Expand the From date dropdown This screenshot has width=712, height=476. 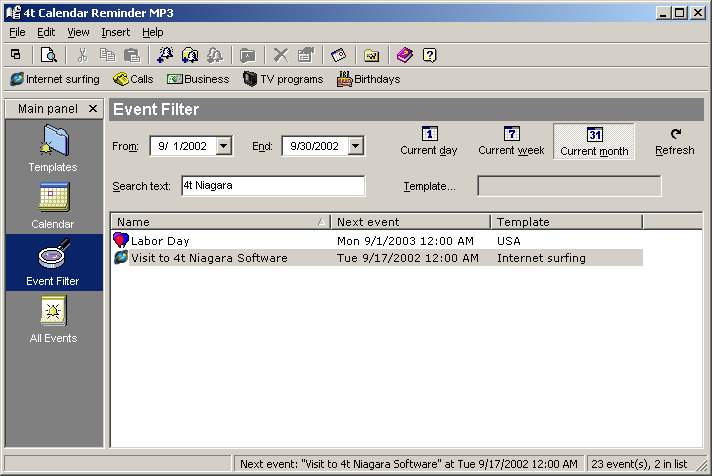tap(223, 146)
